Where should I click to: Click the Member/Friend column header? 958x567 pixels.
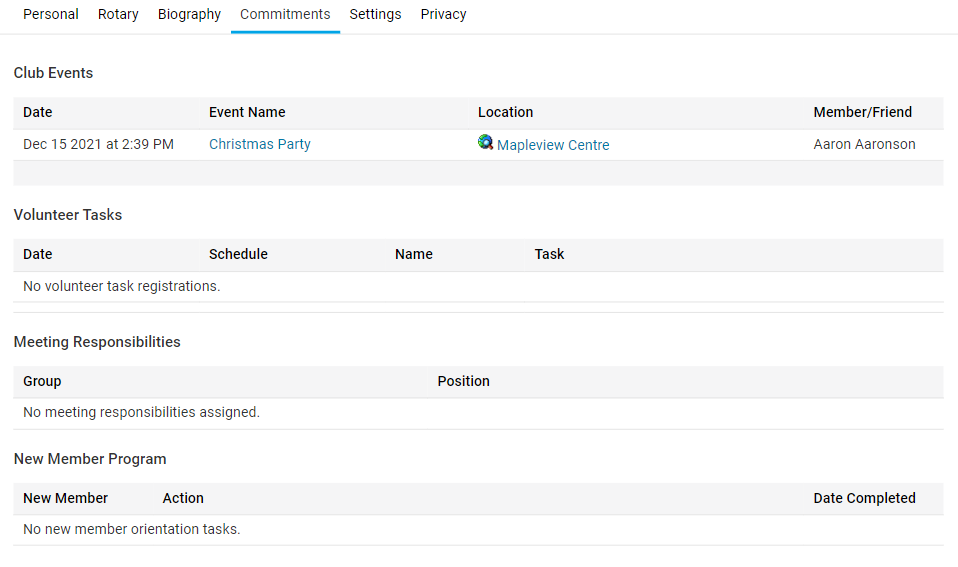pyautogui.click(x=862, y=113)
